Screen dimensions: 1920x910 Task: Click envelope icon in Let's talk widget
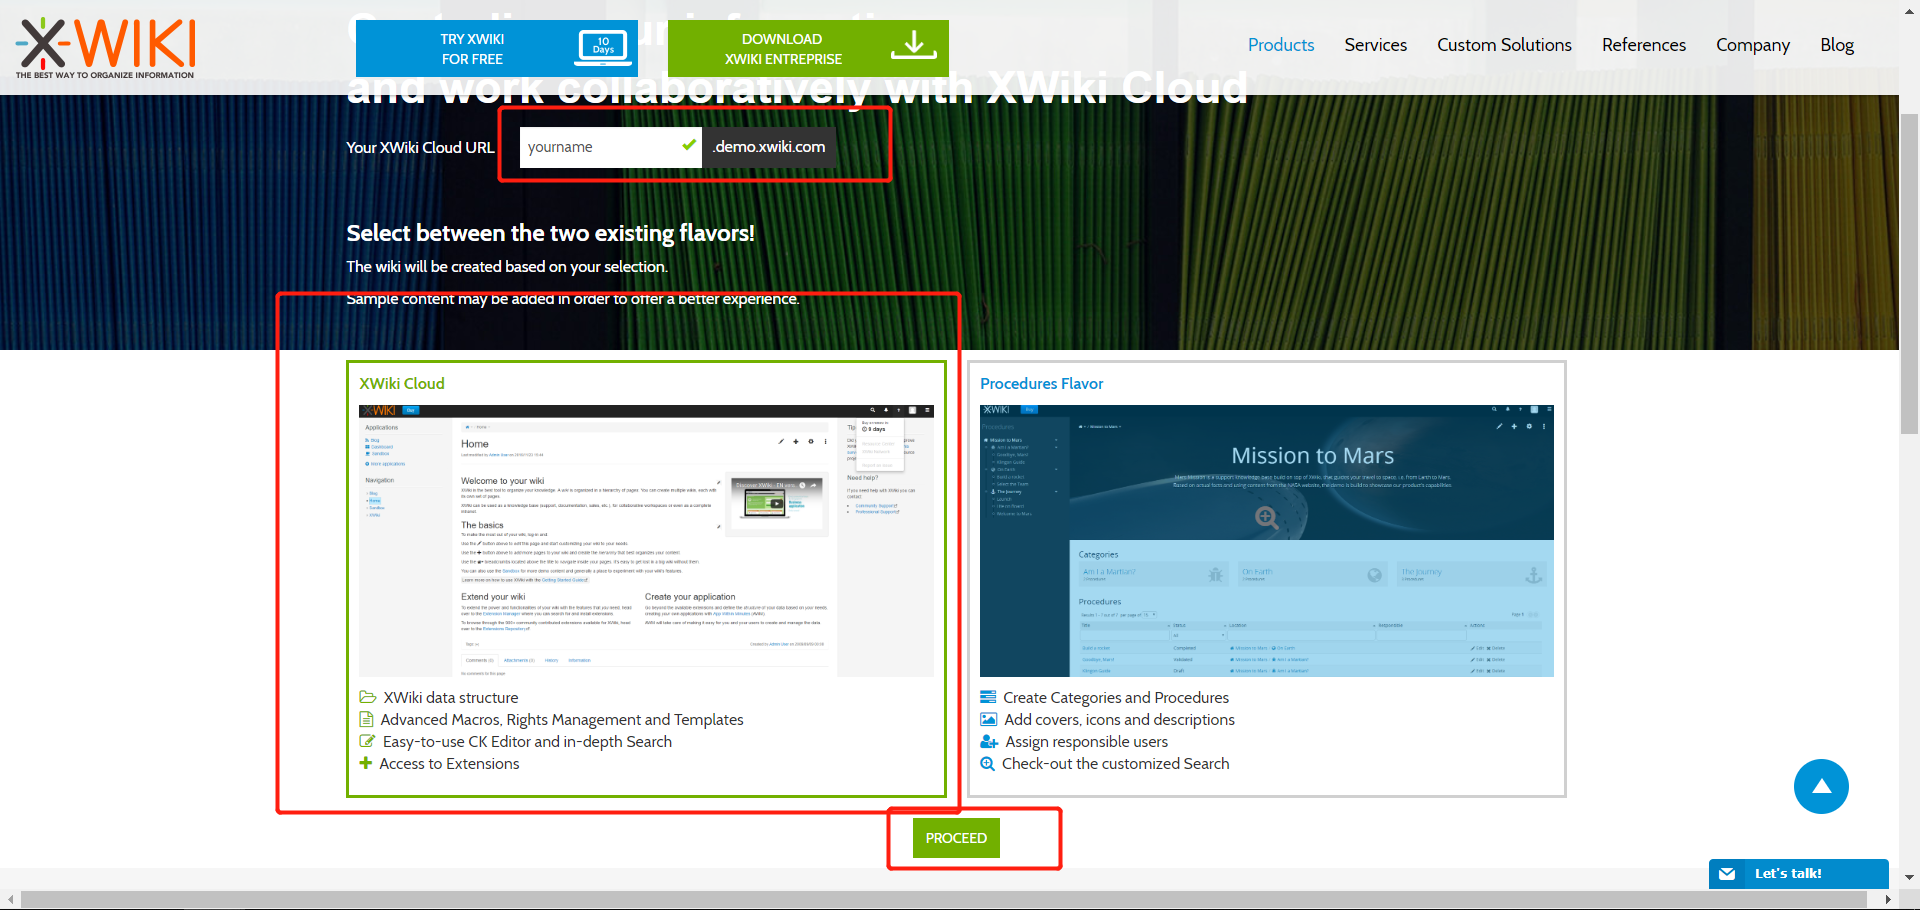(x=1727, y=874)
